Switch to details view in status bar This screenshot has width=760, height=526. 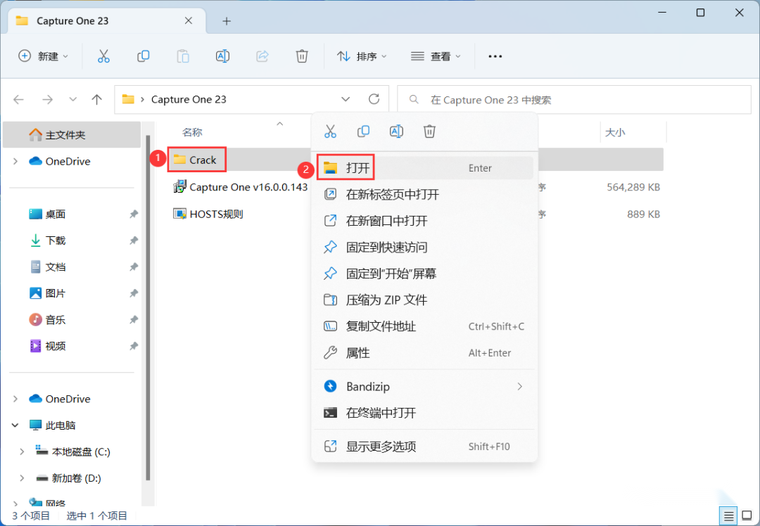tap(728, 516)
